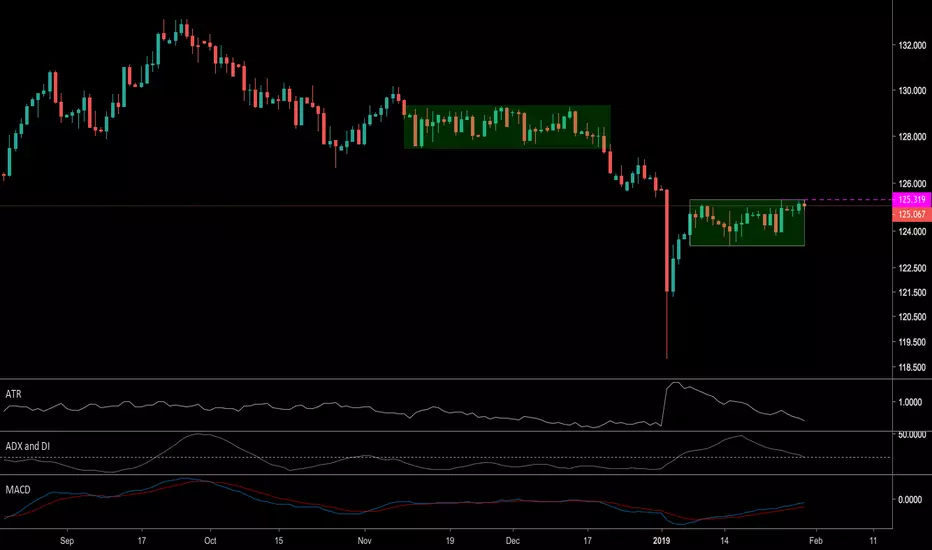Click the MACD 0.0000 scale value
Viewport: 932px width, 550px height.
click(910, 499)
